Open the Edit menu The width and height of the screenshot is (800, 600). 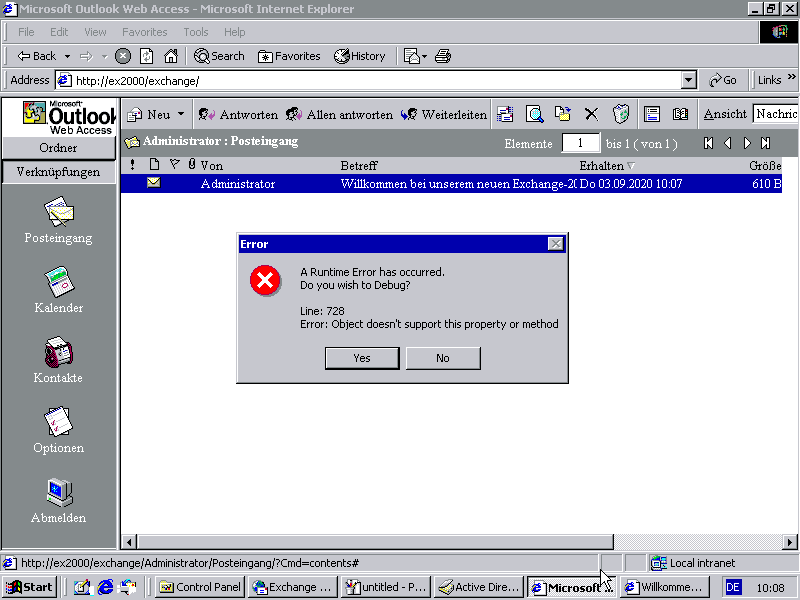click(x=59, y=32)
